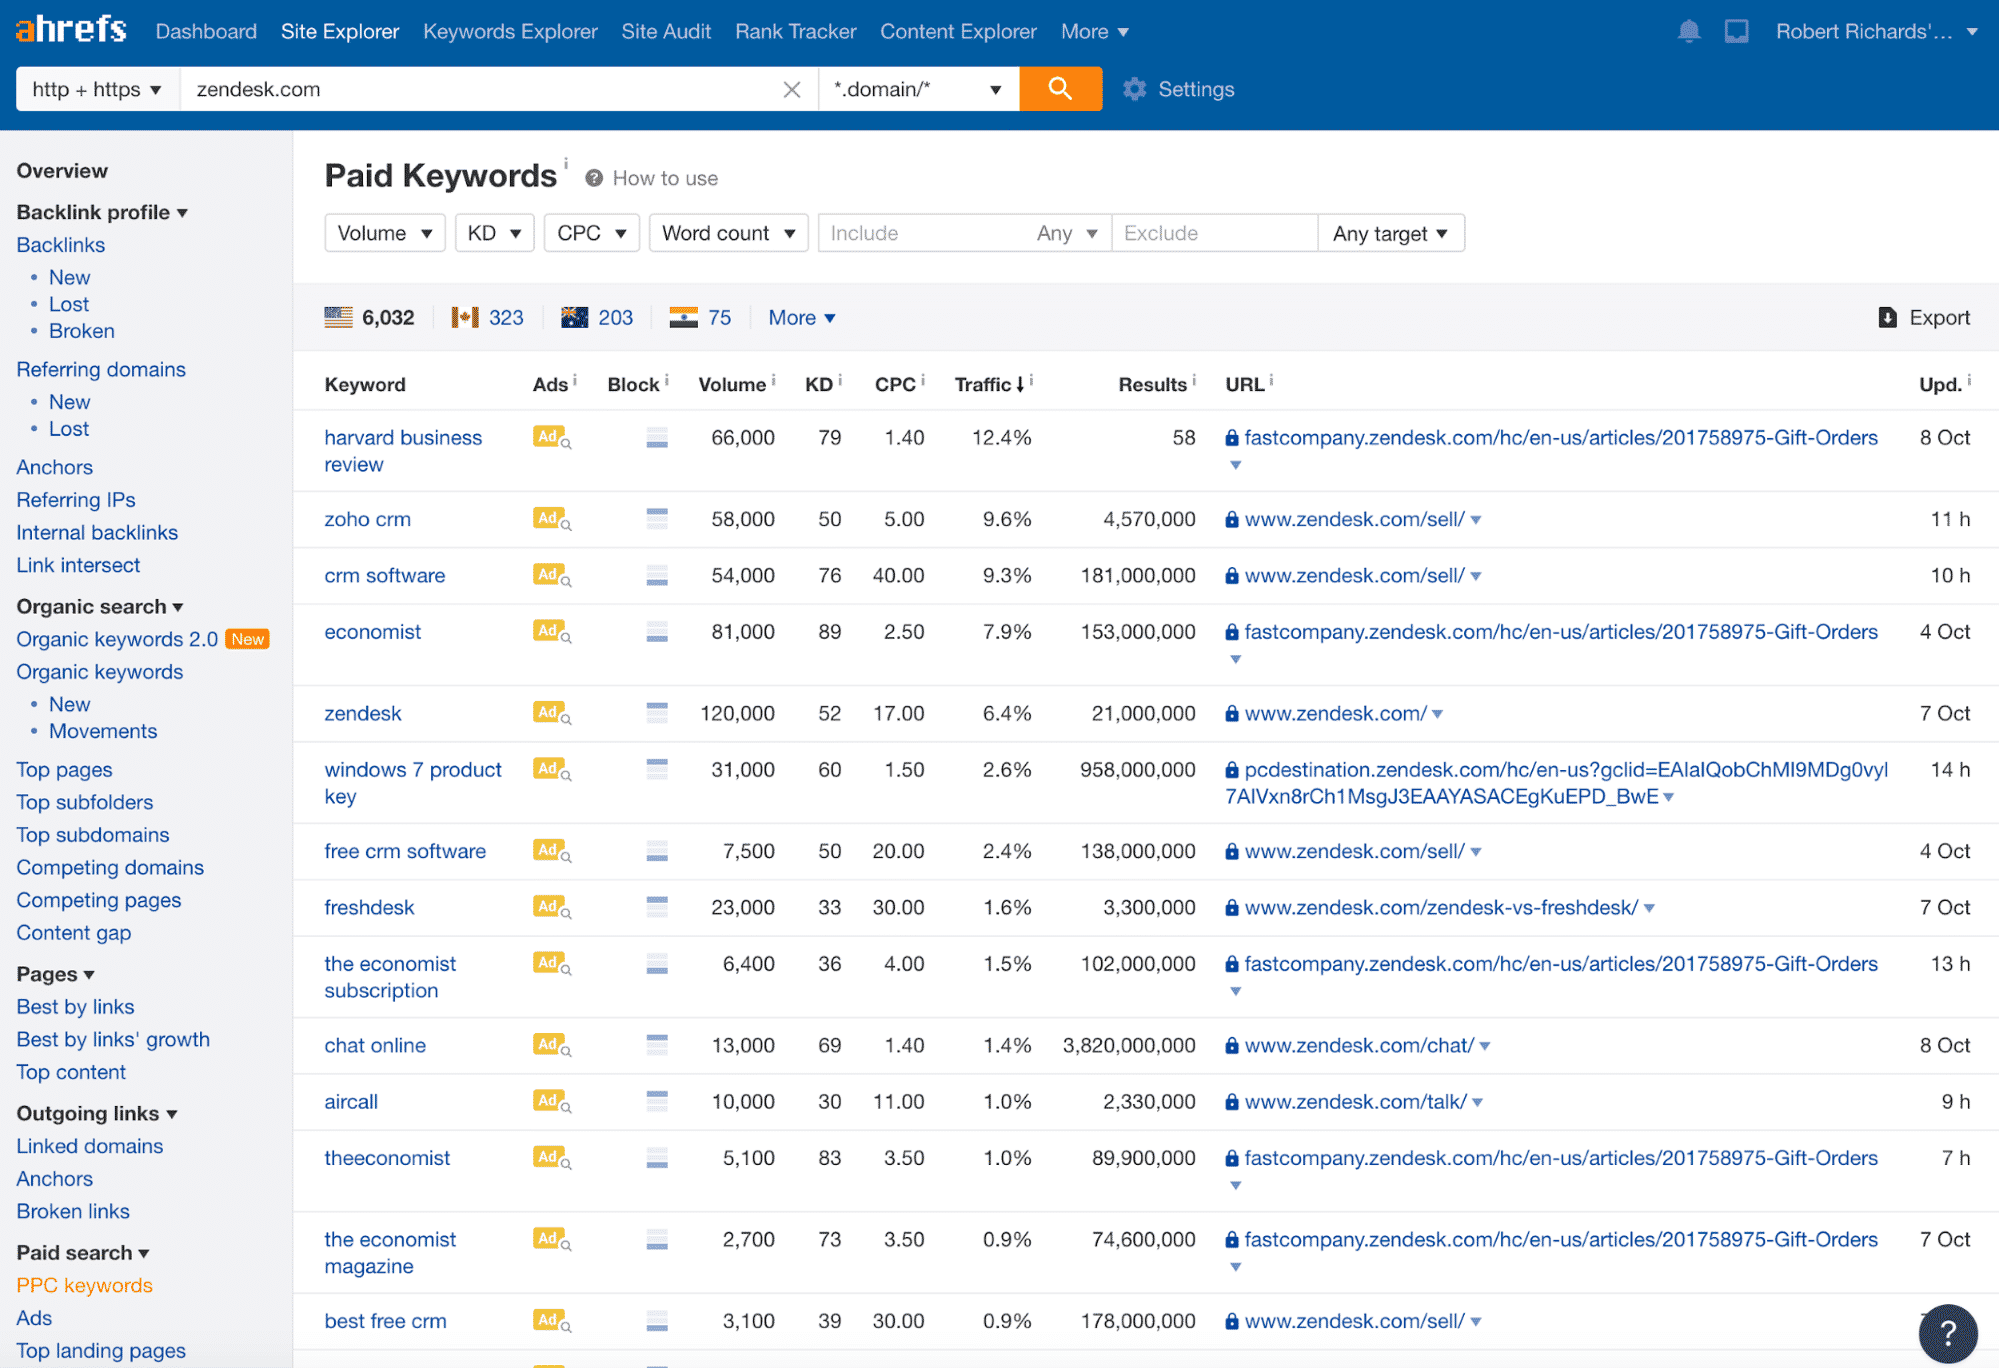Clear the zendesk.com search using the X
Image resolution: width=1999 pixels, height=1369 pixels.
pos(791,89)
